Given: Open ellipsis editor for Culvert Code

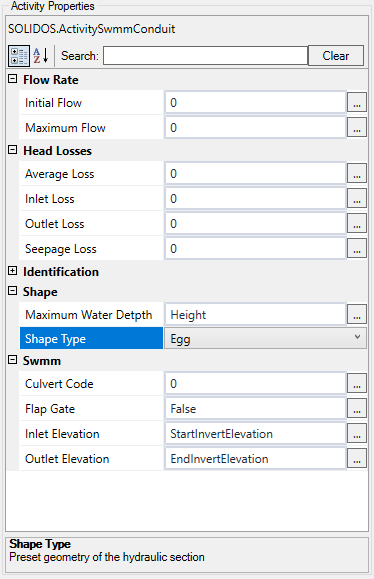Looking at the screenshot, I should coord(357,383).
